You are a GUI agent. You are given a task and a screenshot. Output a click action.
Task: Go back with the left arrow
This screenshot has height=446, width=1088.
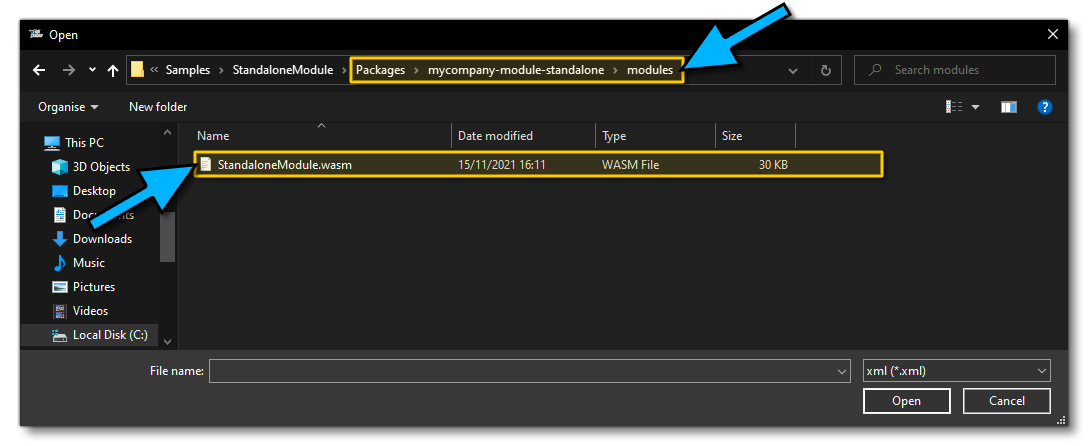pos(39,70)
